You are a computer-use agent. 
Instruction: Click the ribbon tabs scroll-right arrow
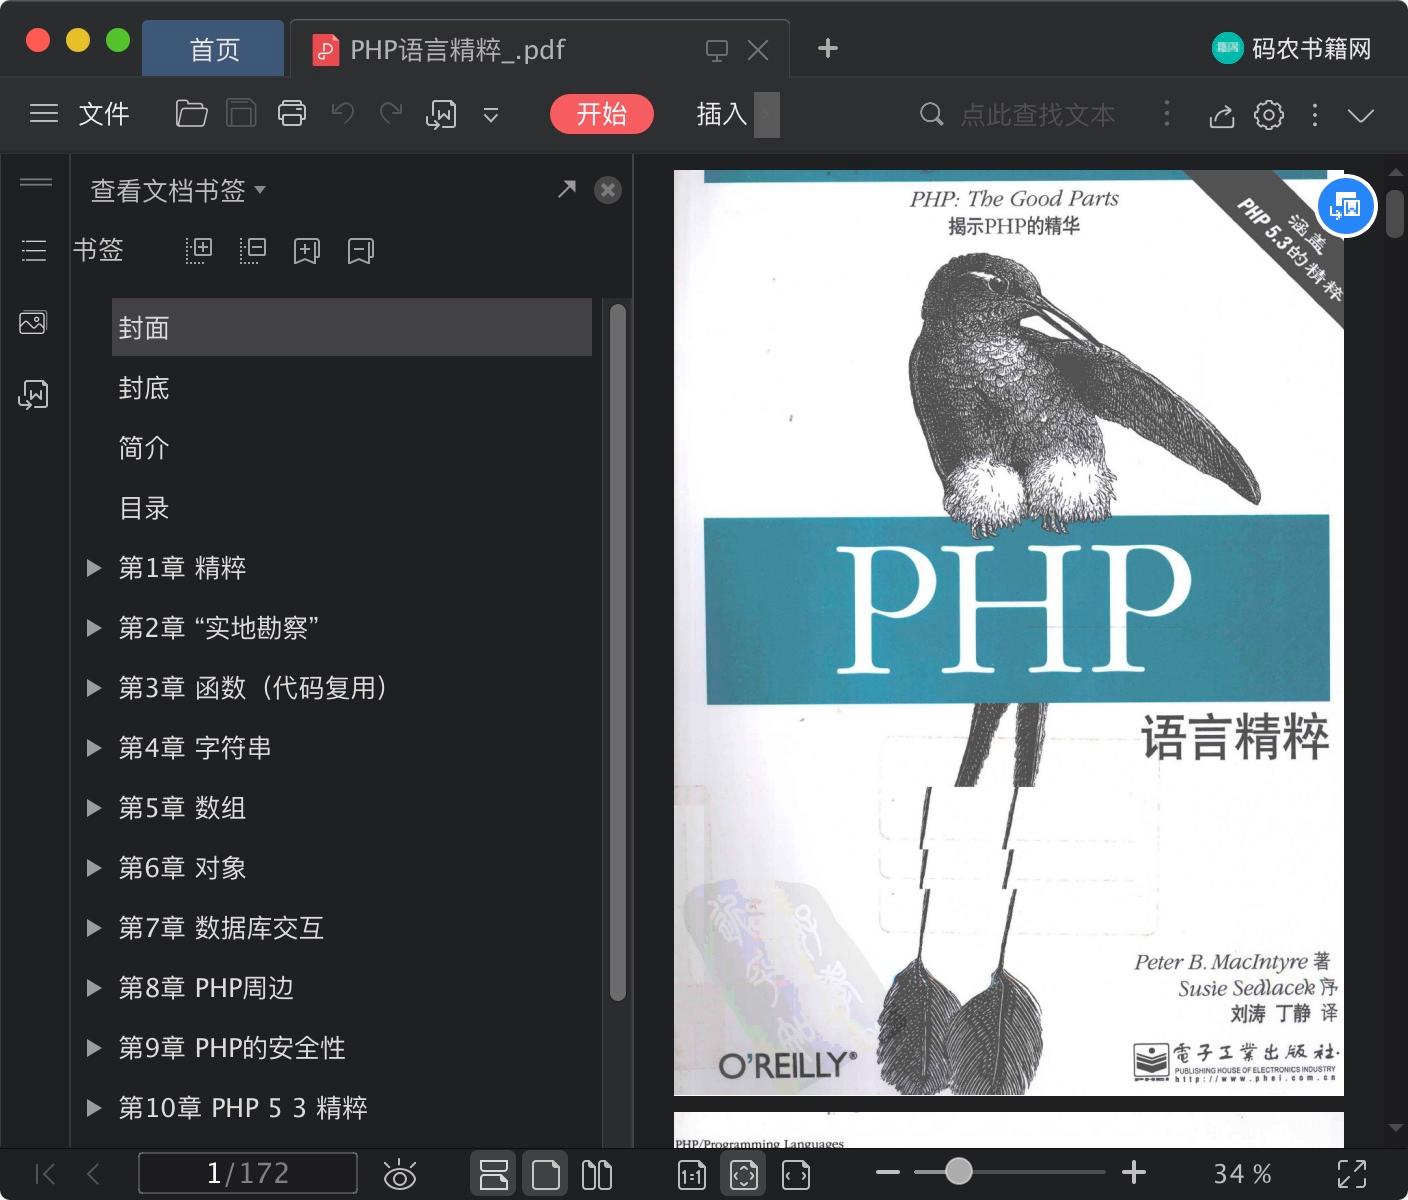pyautogui.click(x=767, y=115)
